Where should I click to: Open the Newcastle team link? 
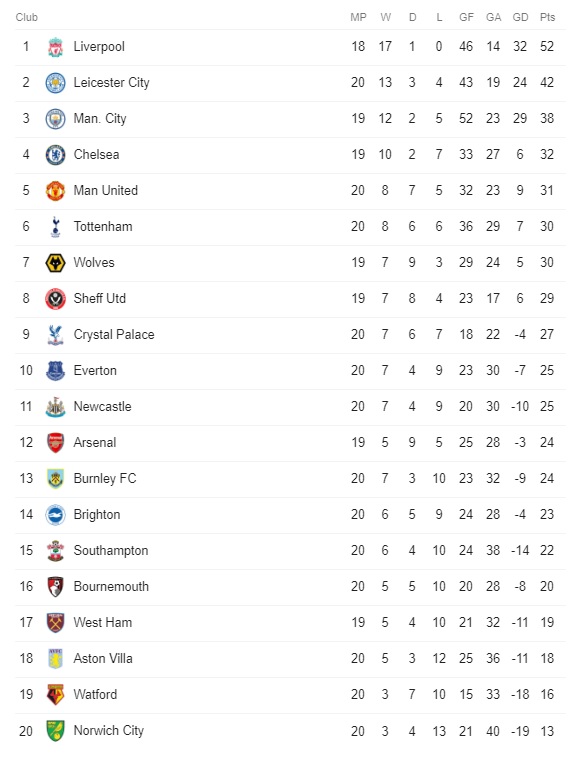[x=102, y=406]
